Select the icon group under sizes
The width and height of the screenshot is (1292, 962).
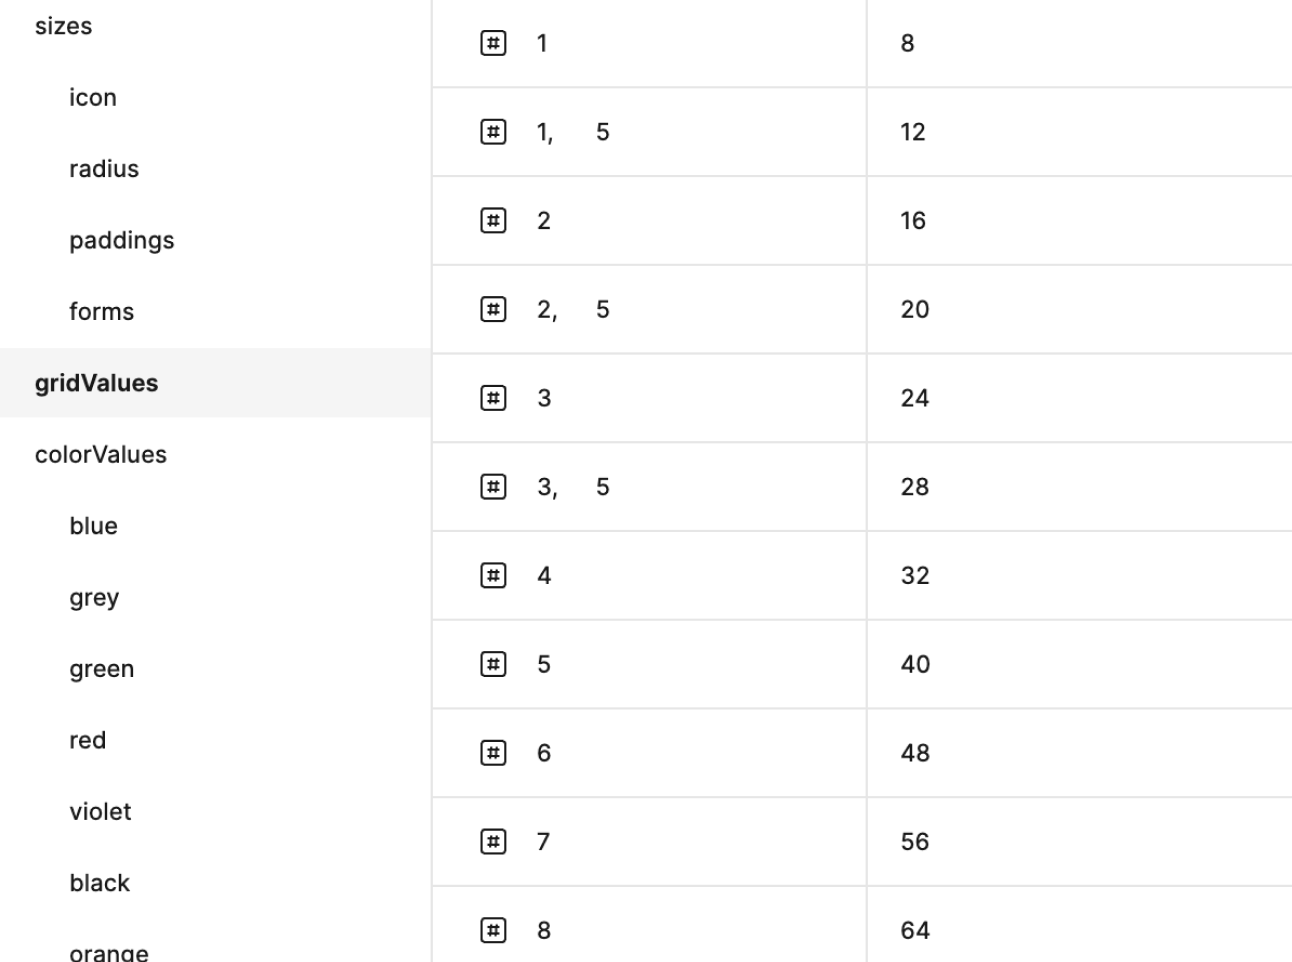click(x=93, y=98)
